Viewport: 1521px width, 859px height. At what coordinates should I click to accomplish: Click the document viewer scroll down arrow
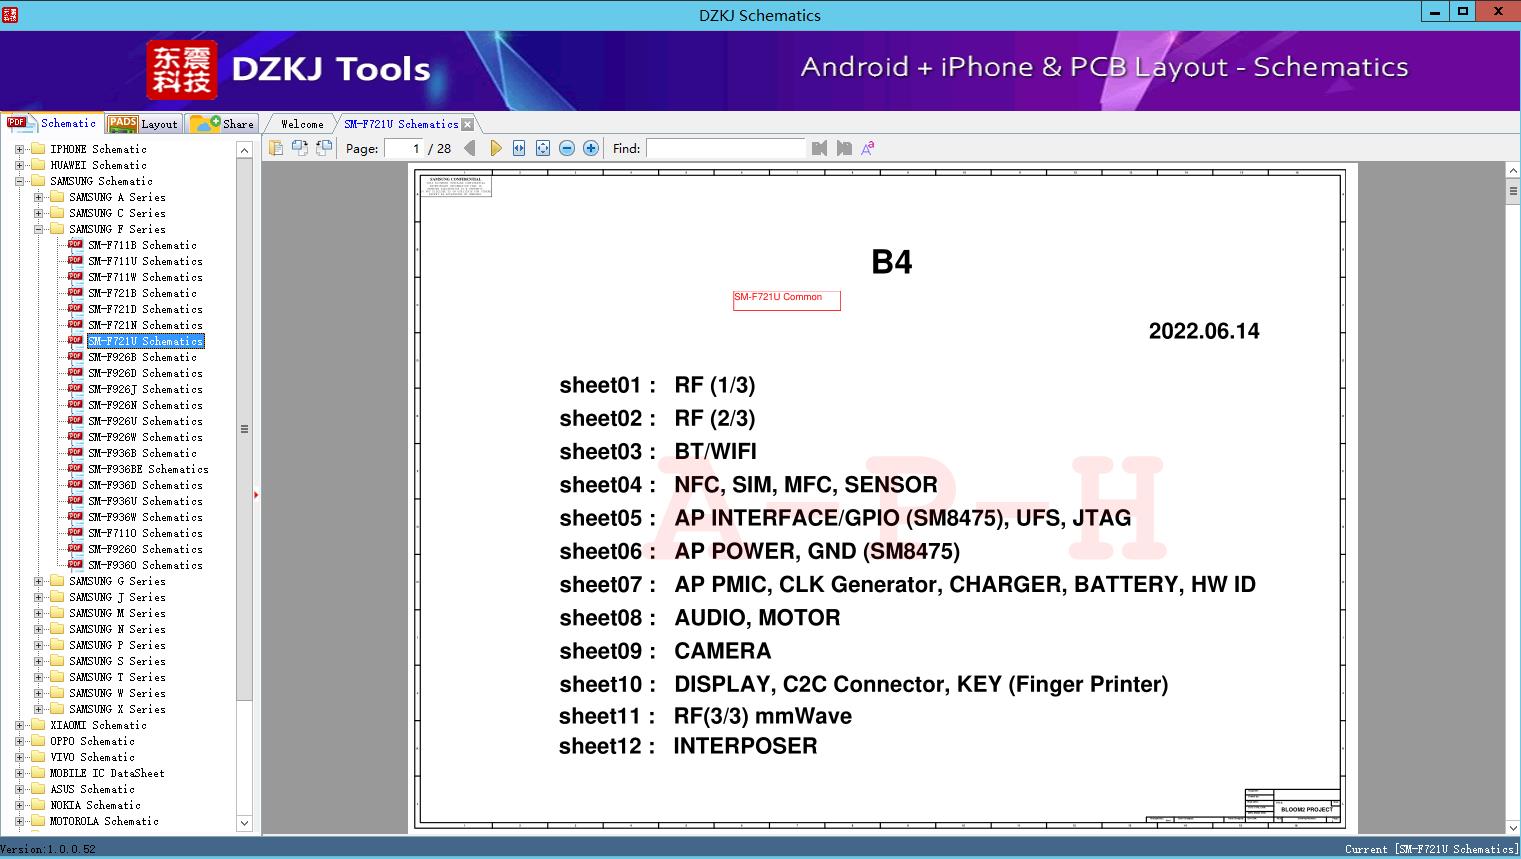click(x=1513, y=827)
